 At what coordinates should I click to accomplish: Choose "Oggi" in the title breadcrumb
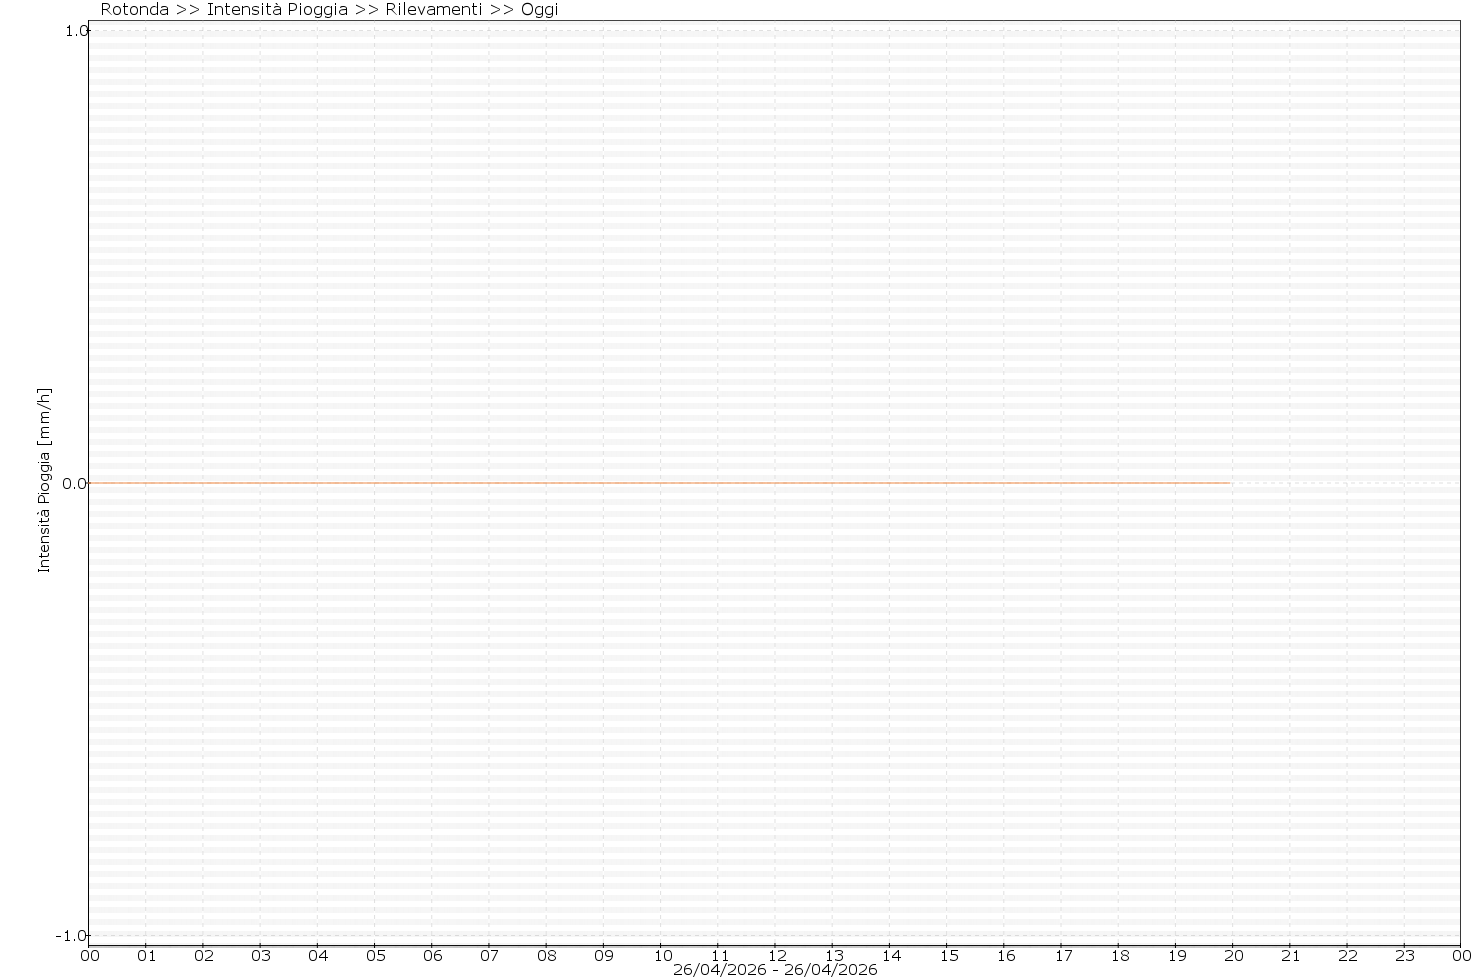tap(539, 10)
